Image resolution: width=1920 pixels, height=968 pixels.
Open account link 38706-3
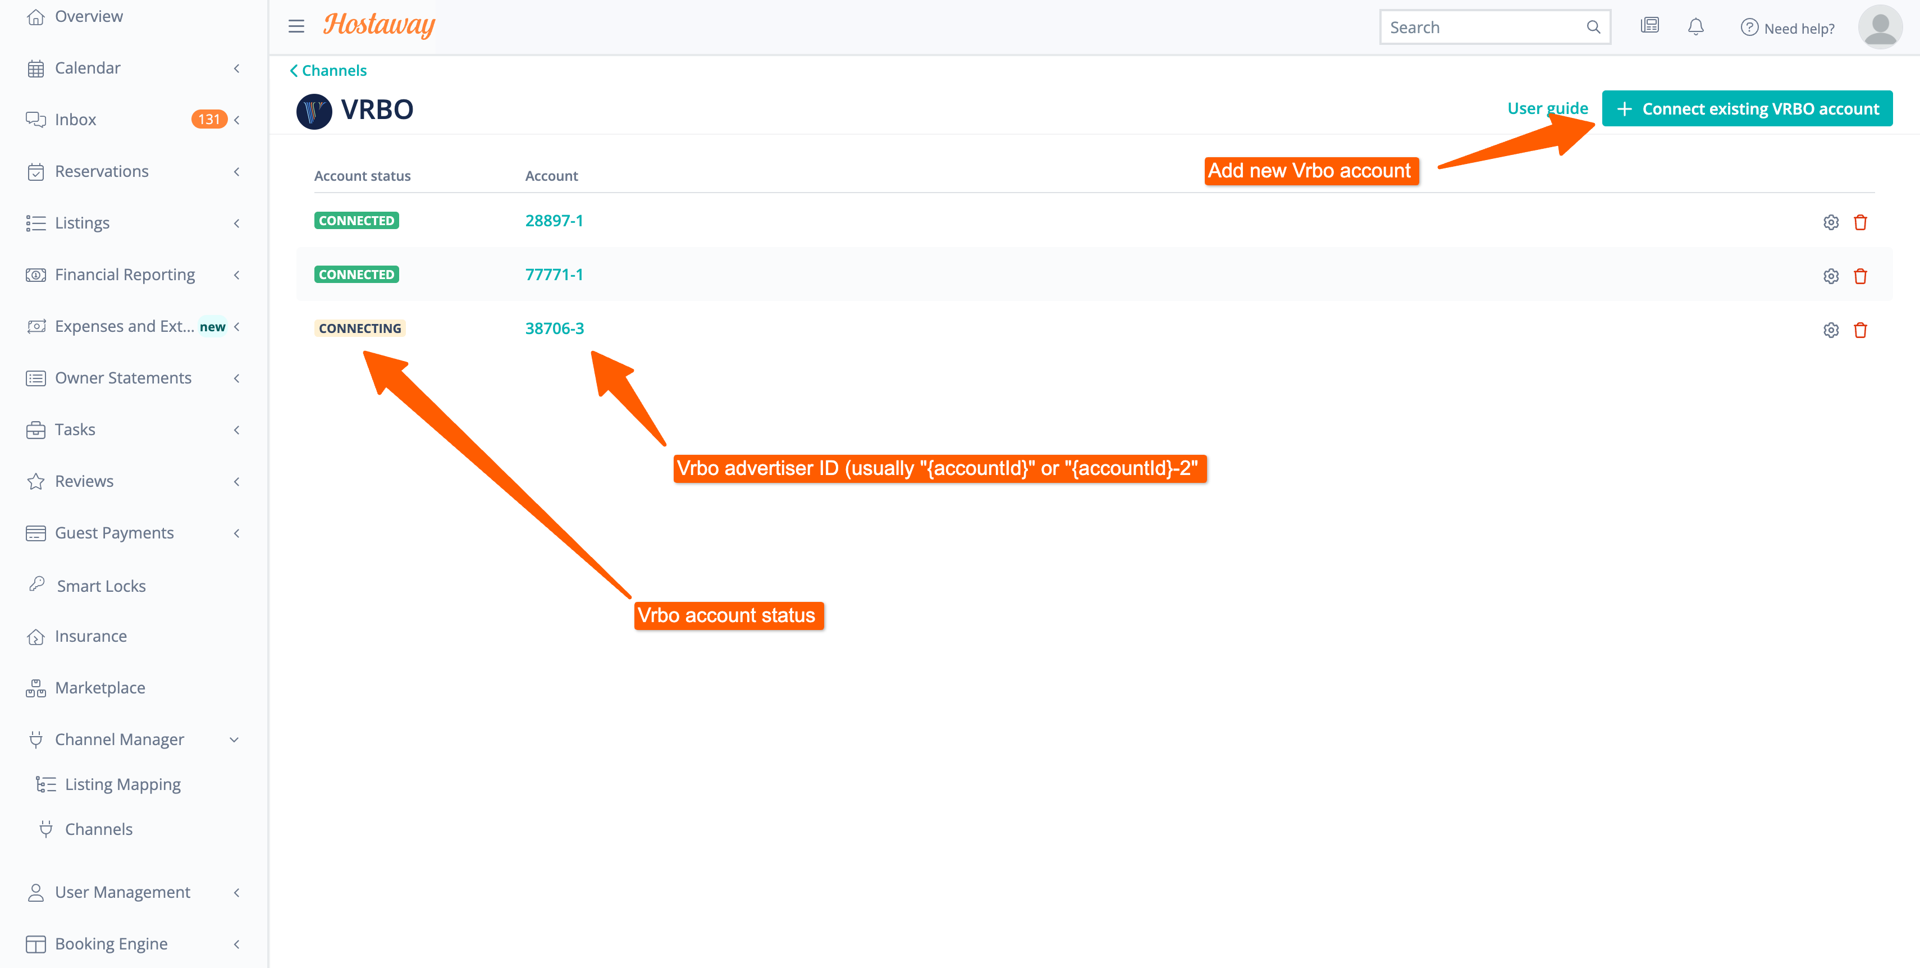pyautogui.click(x=555, y=328)
